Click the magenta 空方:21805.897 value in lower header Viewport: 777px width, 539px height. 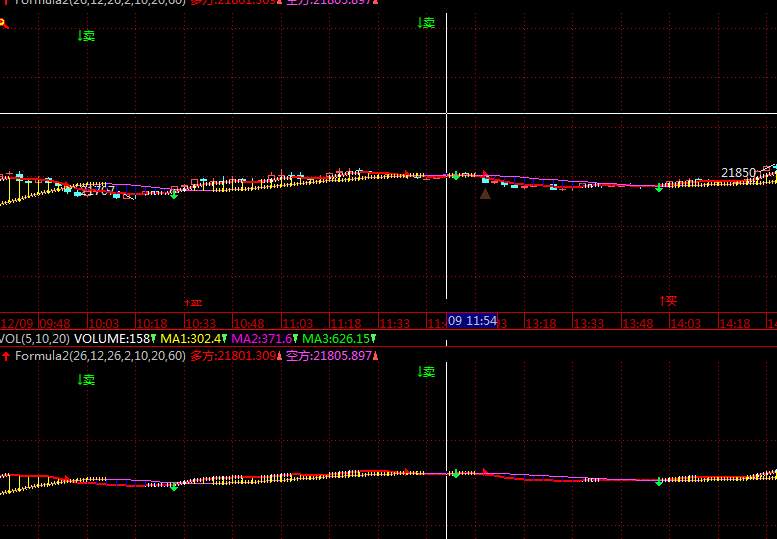tap(329, 356)
